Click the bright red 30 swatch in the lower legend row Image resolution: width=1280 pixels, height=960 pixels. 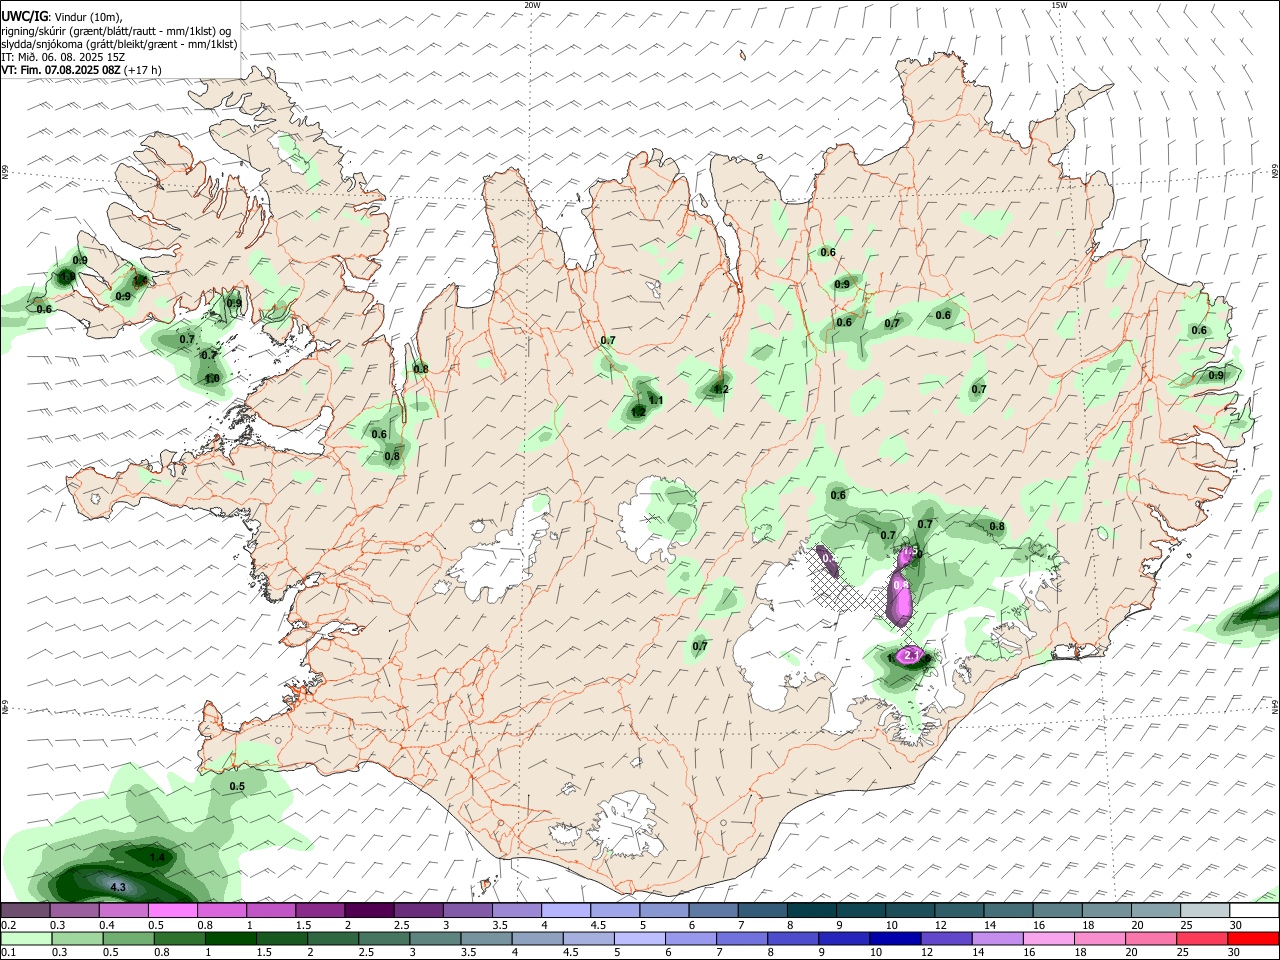click(1254, 938)
